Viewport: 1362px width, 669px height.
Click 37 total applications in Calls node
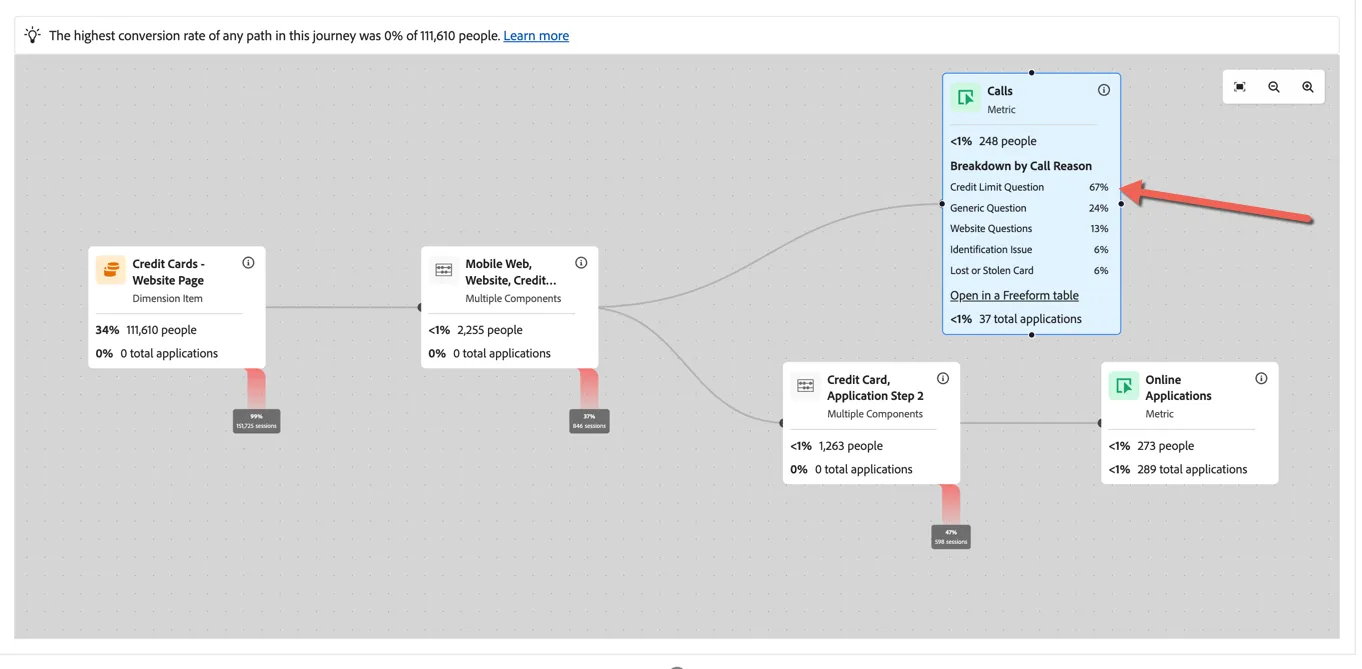1030,319
